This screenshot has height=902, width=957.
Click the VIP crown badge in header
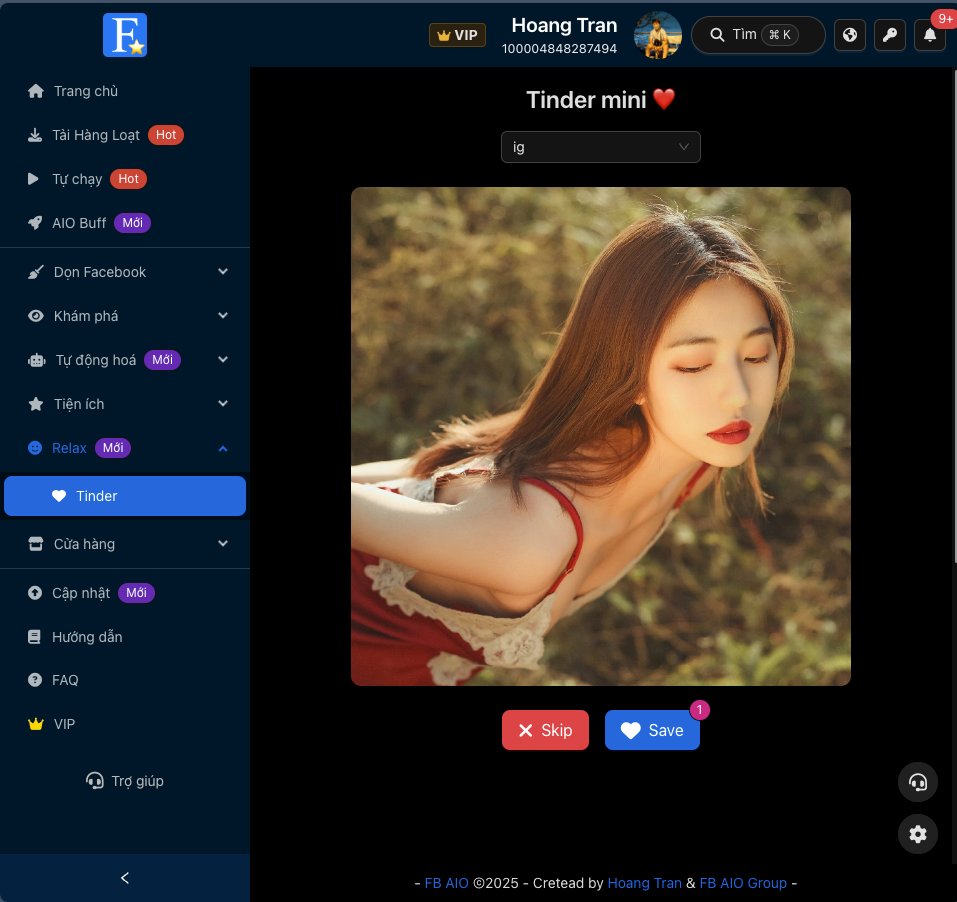click(457, 35)
